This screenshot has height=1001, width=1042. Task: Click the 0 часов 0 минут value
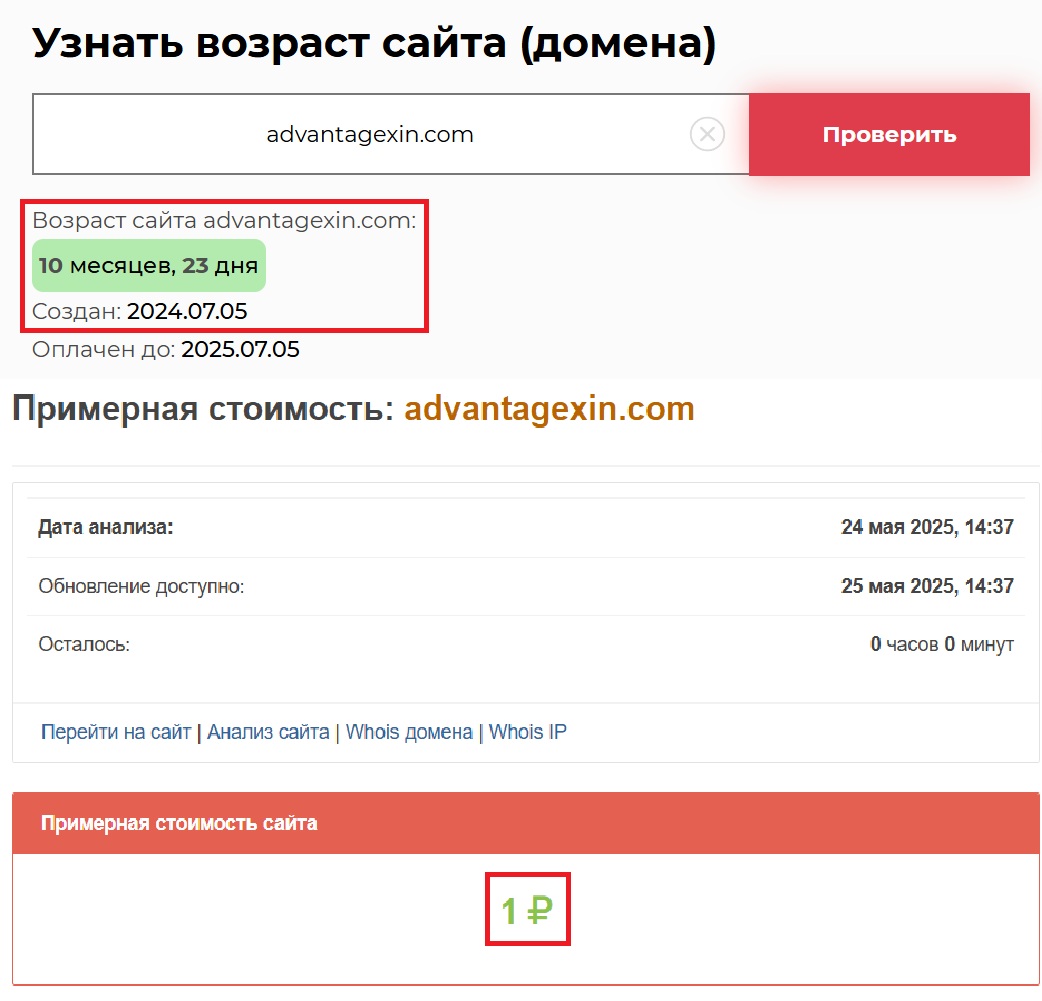click(941, 644)
